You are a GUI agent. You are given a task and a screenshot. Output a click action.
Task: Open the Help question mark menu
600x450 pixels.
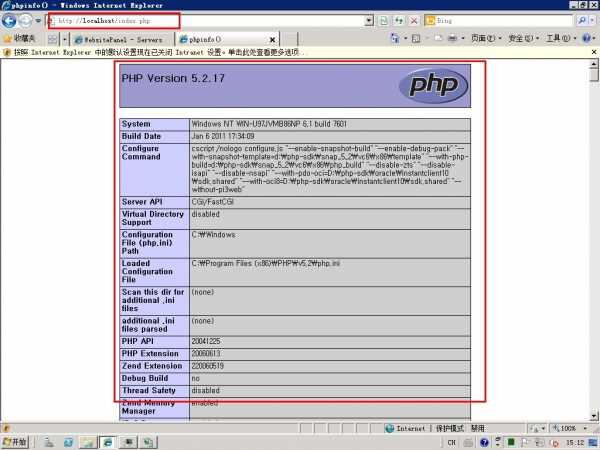(x=588, y=38)
